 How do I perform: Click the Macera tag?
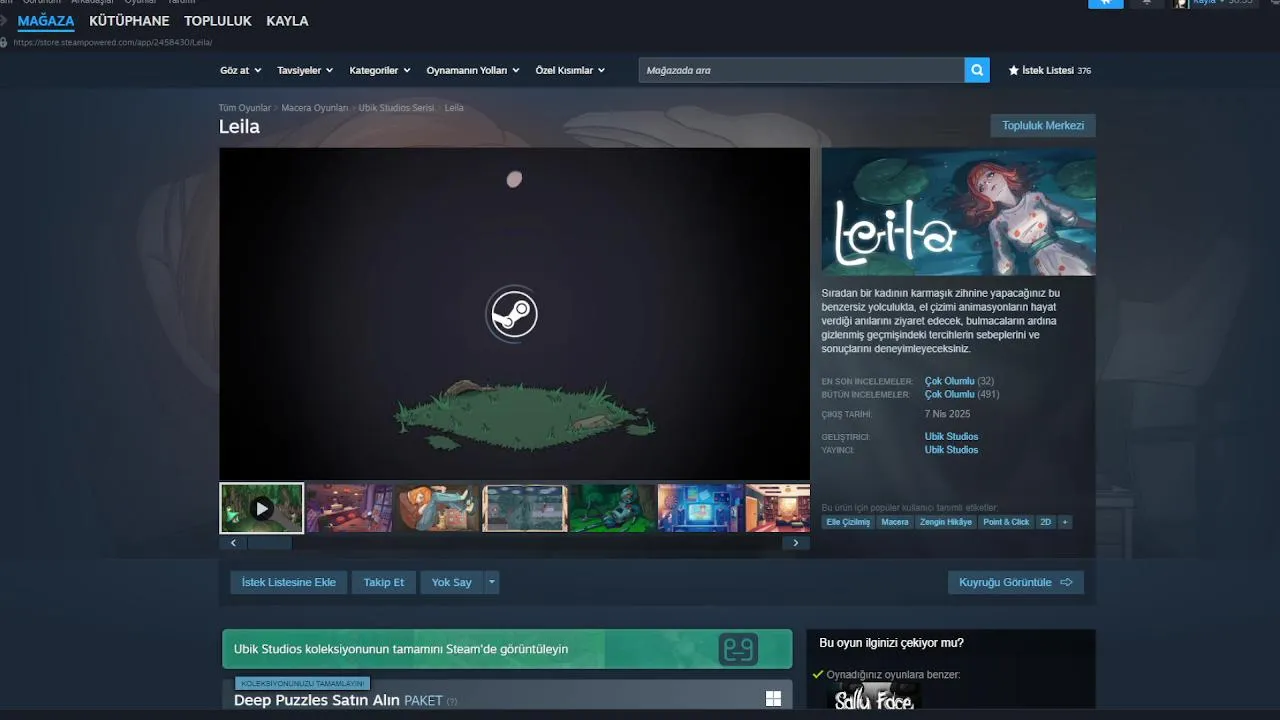click(895, 522)
